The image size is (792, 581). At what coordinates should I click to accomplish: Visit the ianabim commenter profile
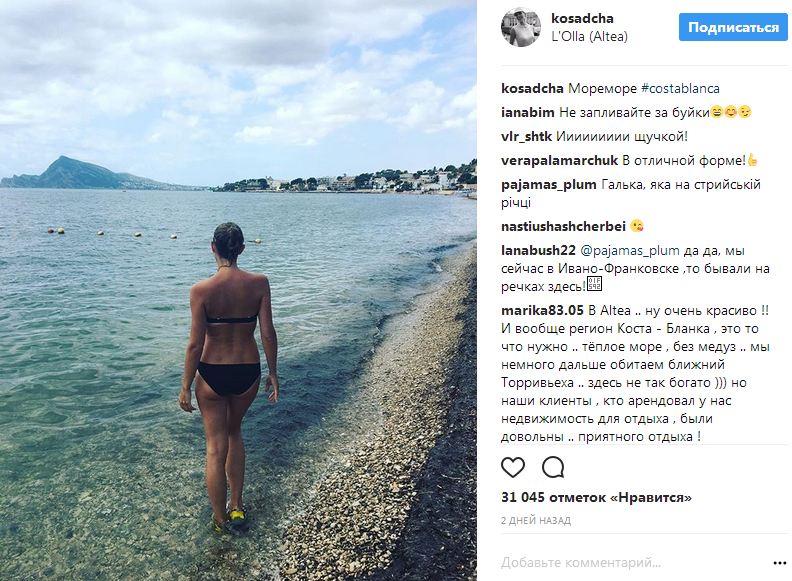click(527, 112)
